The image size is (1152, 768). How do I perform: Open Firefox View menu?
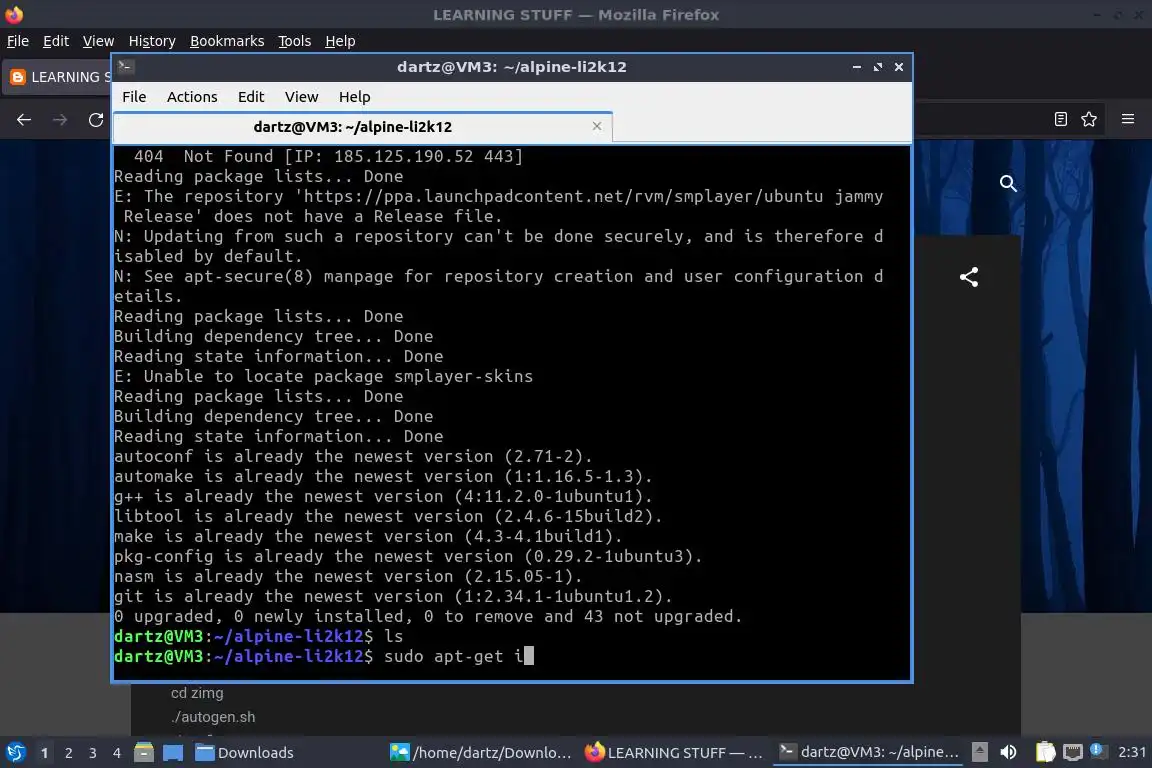point(98,41)
